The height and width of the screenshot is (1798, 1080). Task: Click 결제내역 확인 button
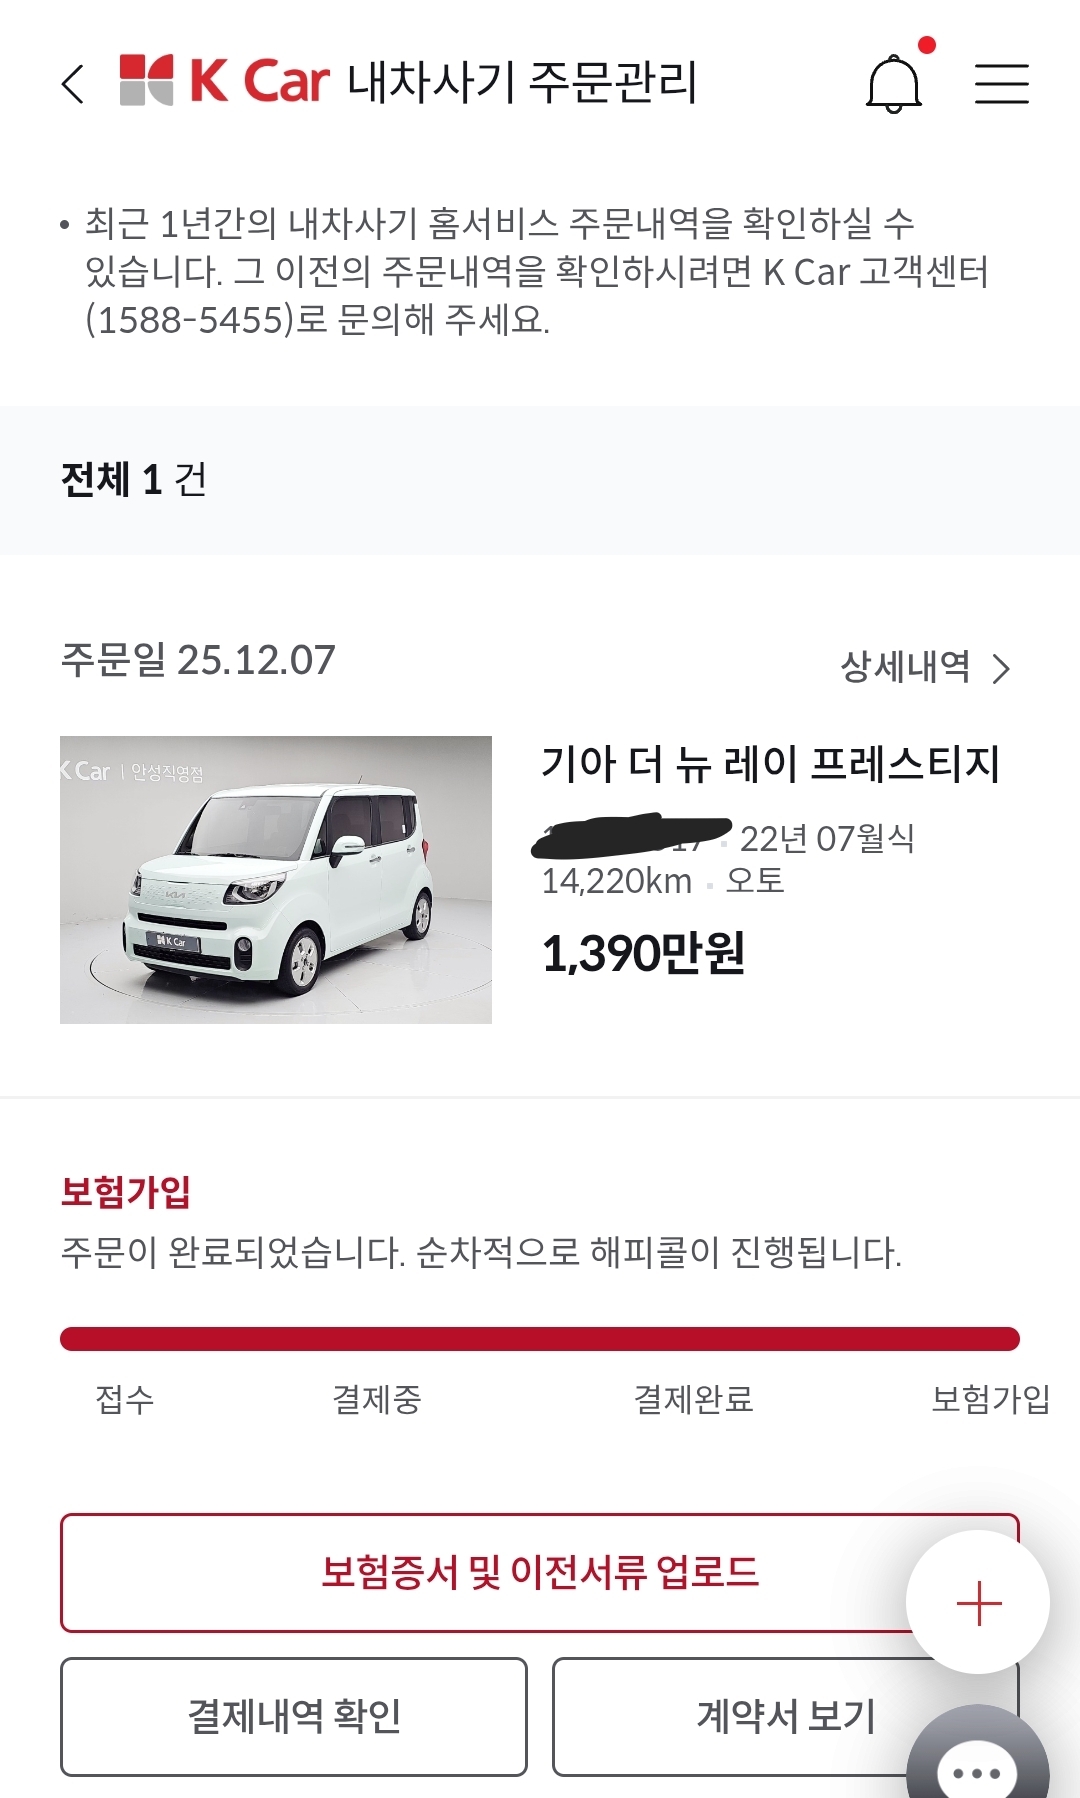point(294,1717)
